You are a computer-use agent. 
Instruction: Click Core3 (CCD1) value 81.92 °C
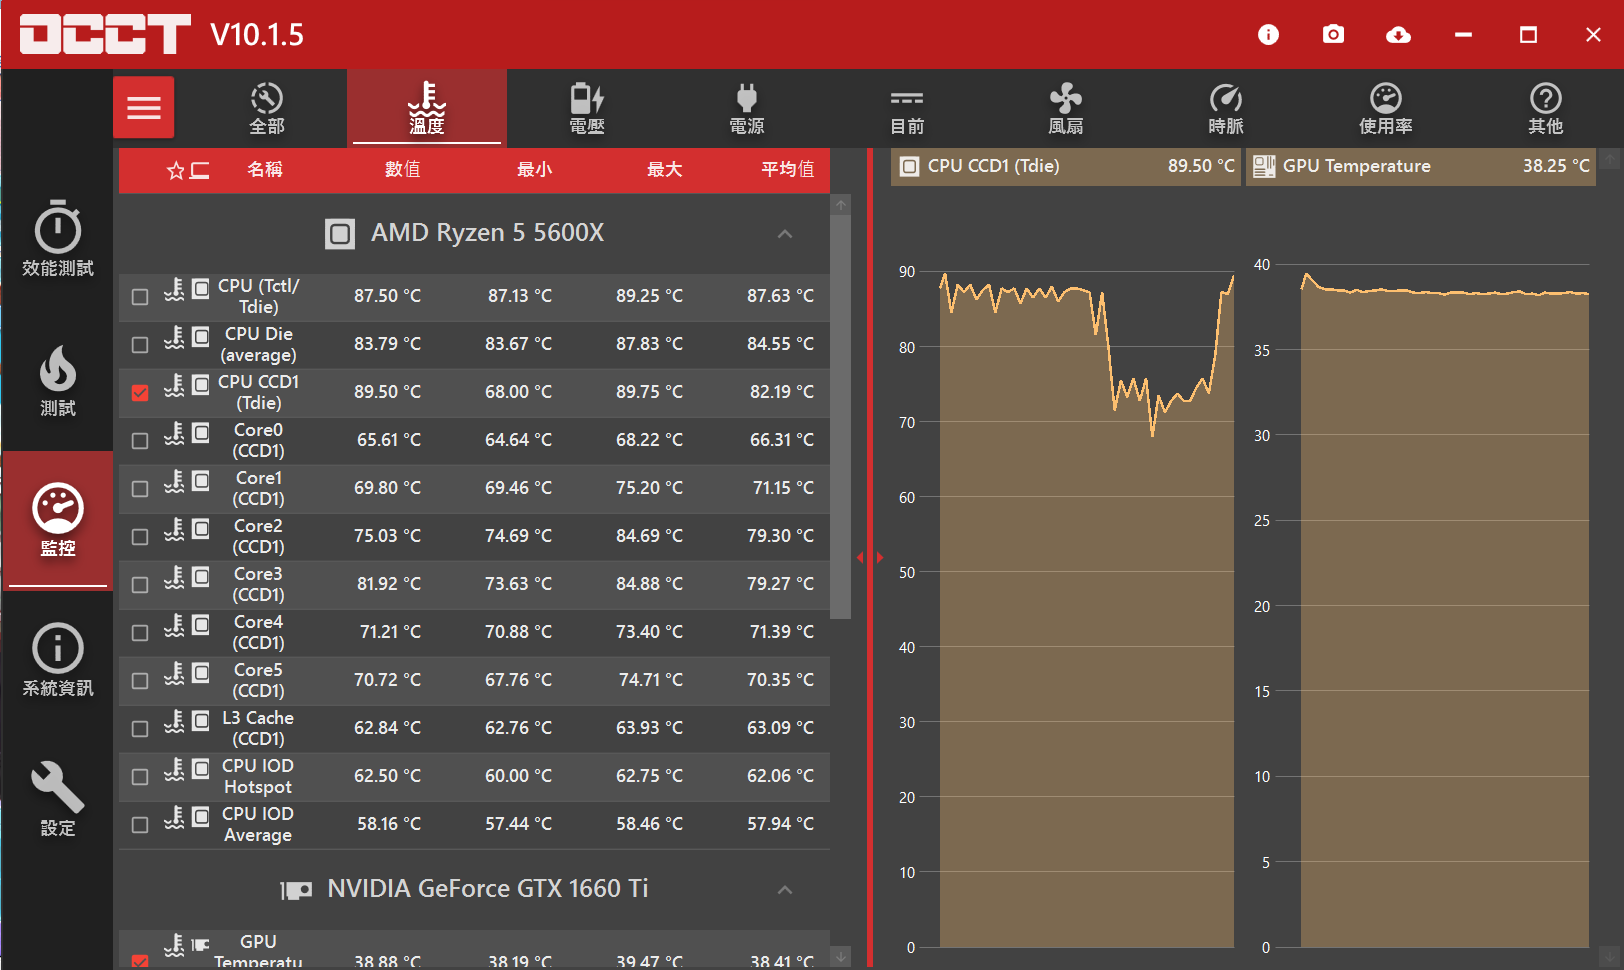389,584
